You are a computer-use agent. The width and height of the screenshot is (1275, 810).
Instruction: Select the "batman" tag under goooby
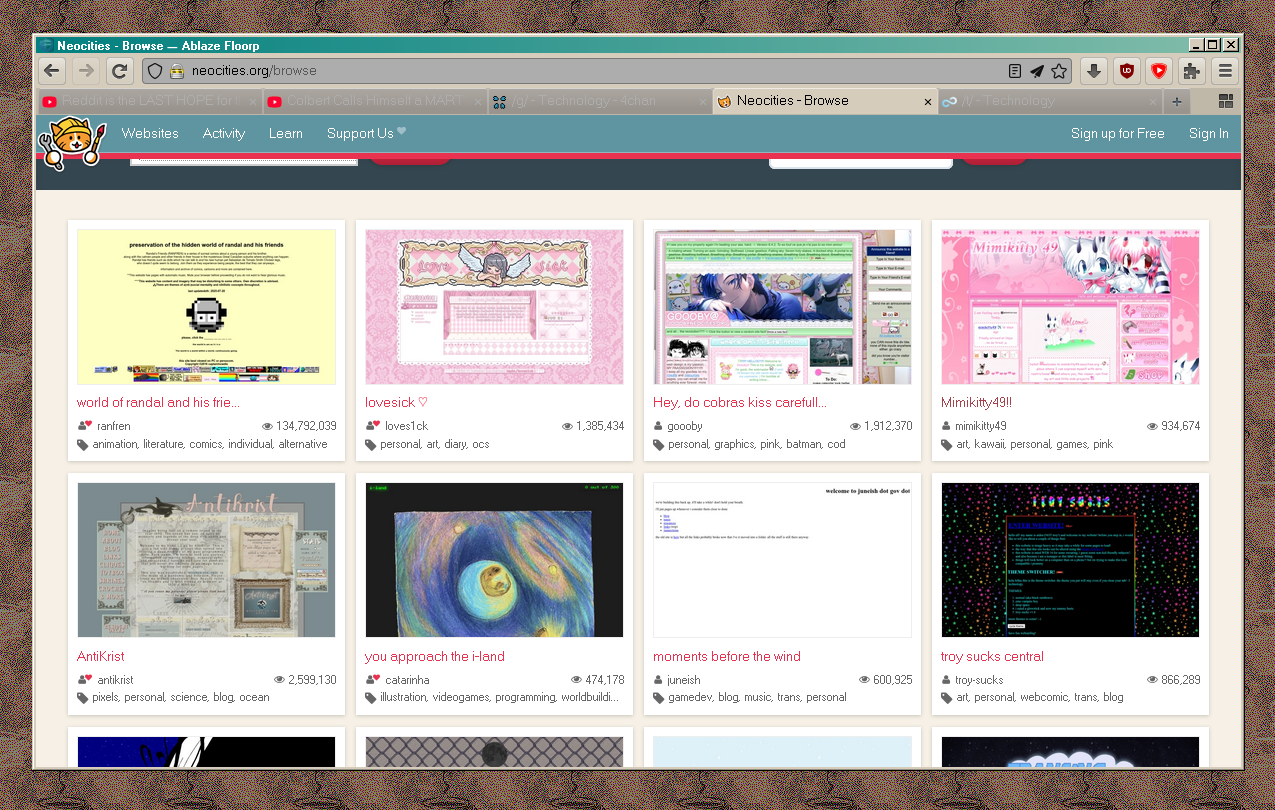803,444
